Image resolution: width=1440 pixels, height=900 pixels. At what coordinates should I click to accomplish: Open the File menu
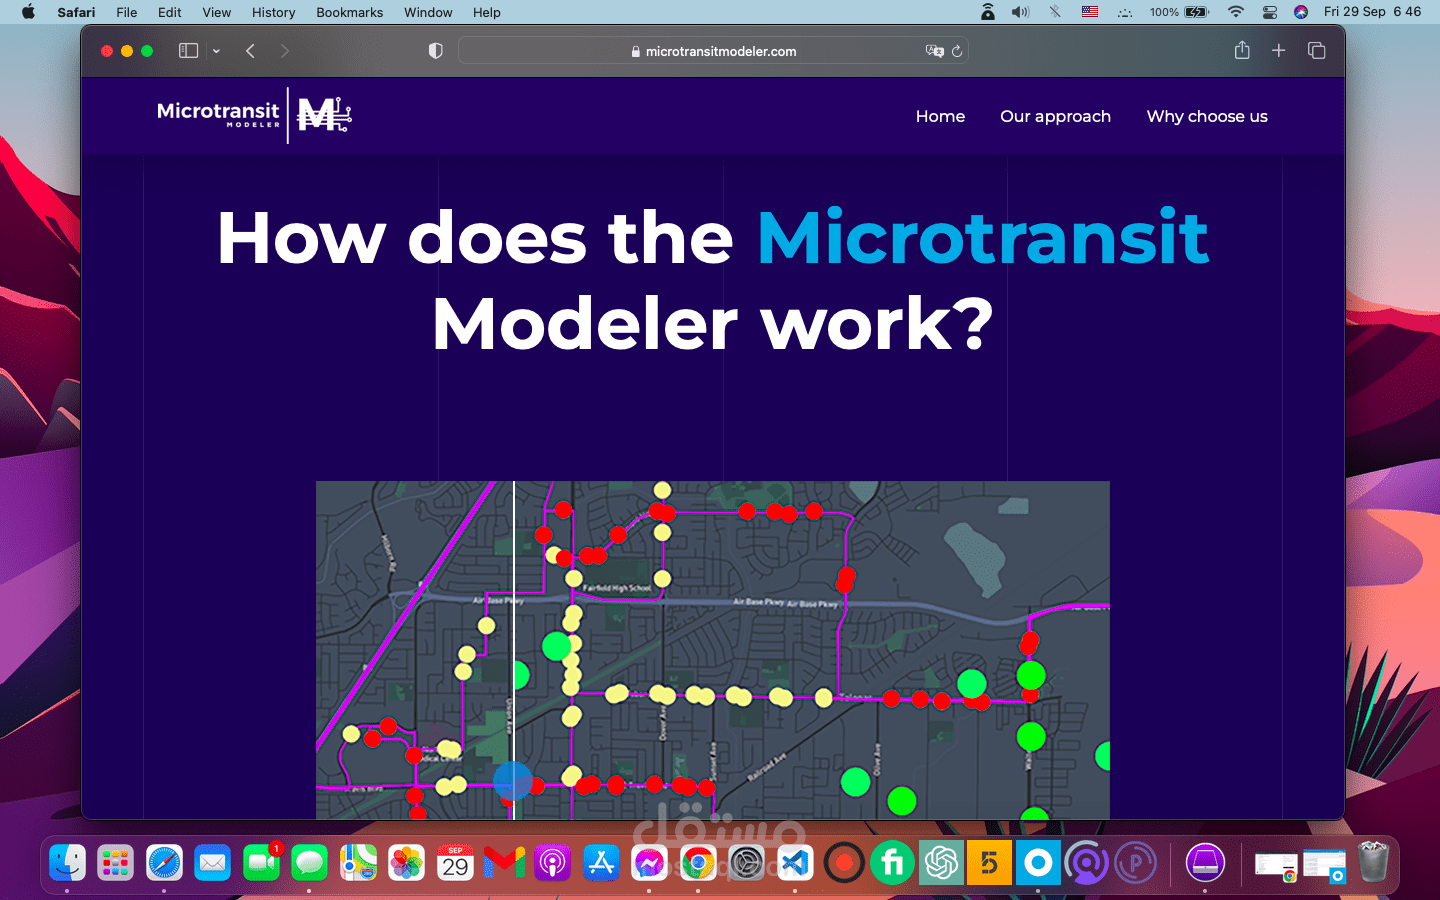pos(126,12)
